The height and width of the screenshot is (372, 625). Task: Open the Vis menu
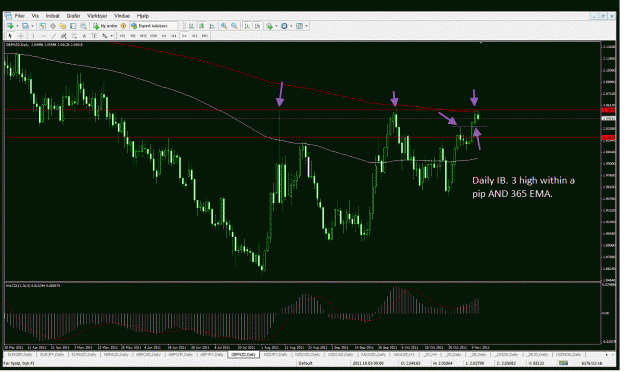pyautogui.click(x=35, y=16)
